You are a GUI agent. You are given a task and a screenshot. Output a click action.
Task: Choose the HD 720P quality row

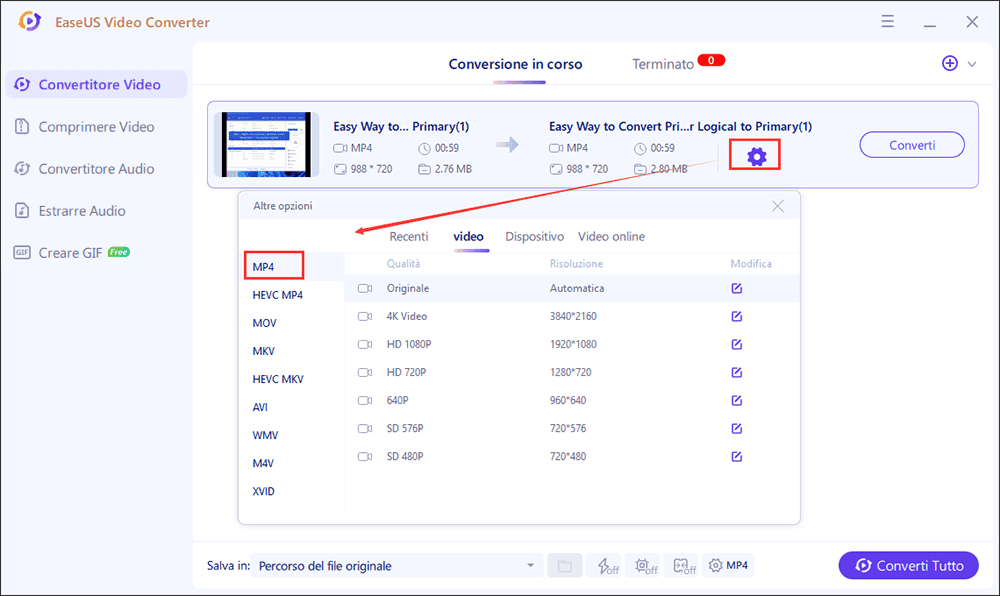tap(571, 372)
